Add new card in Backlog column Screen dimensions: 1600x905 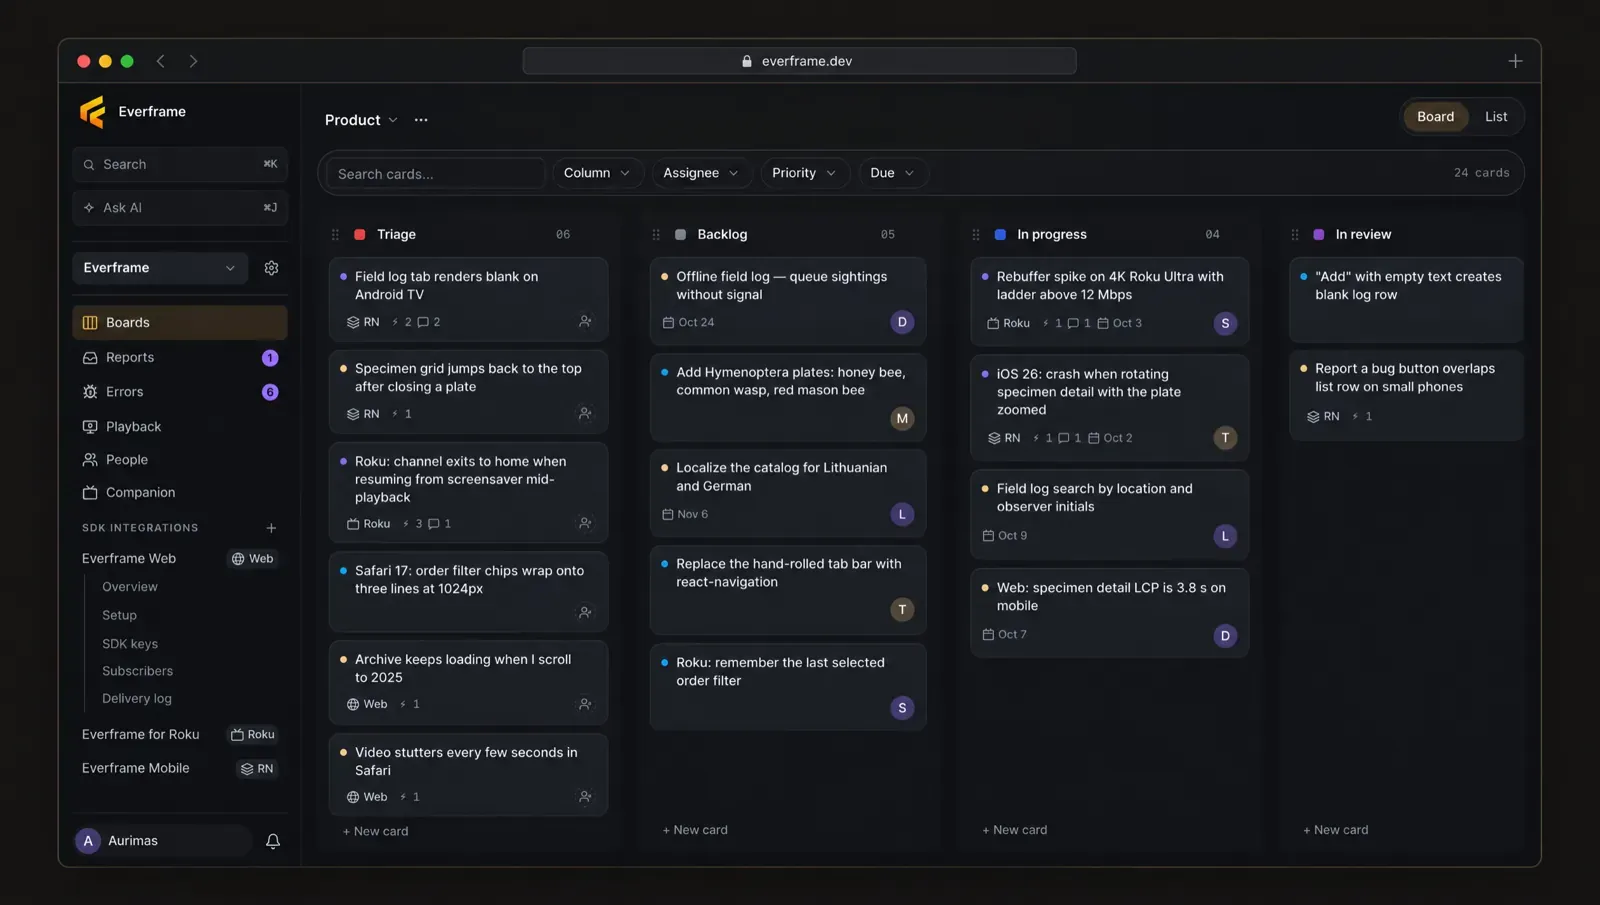[x=695, y=830]
